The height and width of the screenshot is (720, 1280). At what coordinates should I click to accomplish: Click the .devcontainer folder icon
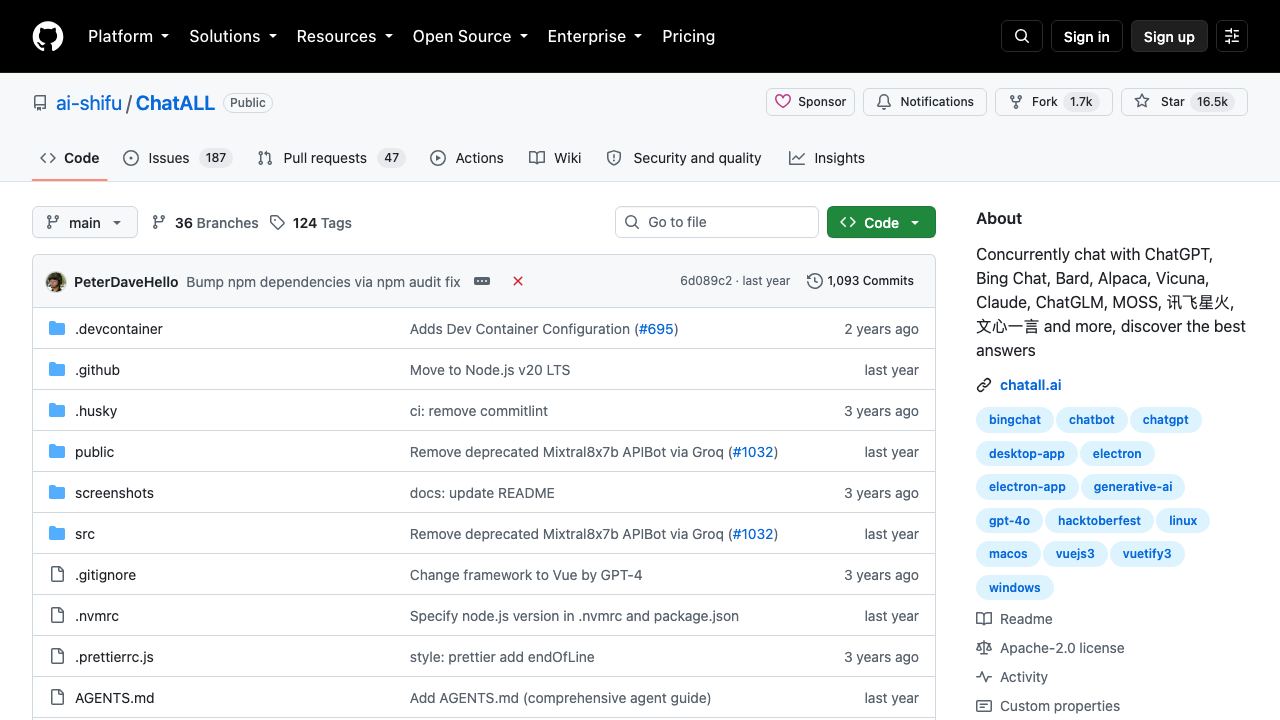click(57, 329)
